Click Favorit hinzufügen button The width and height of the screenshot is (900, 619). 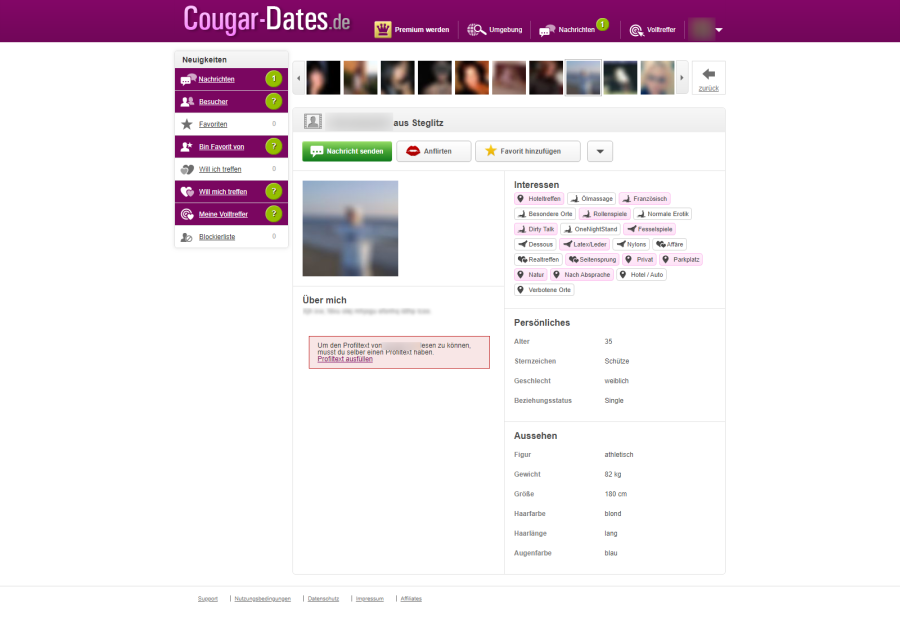coord(527,152)
